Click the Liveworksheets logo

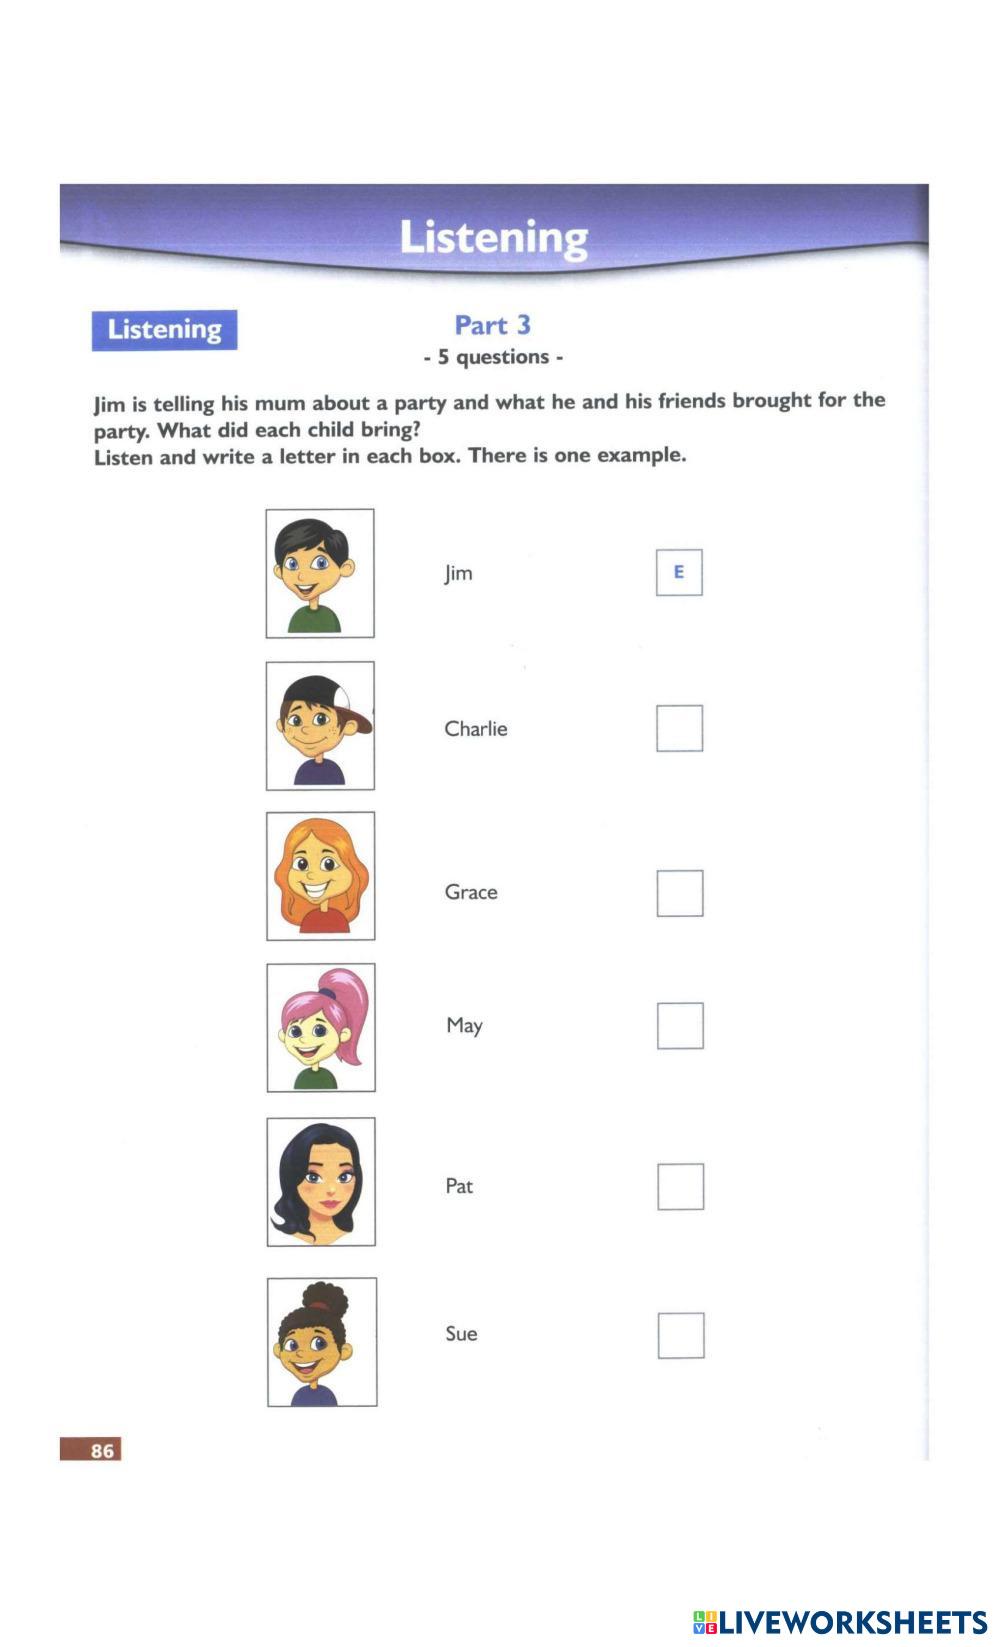pos(839,1622)
